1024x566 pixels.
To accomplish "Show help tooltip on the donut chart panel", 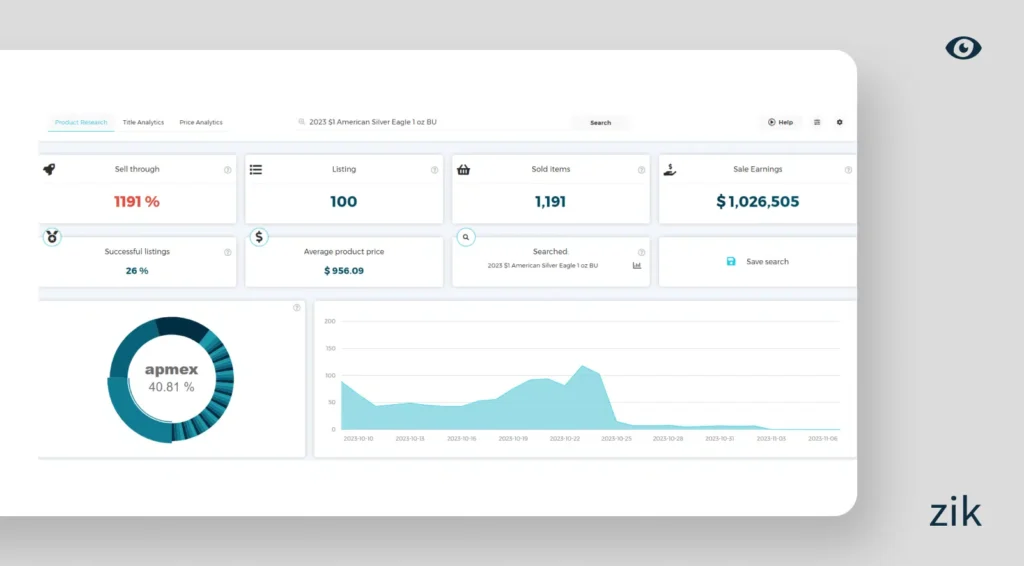I will (296, 308).
